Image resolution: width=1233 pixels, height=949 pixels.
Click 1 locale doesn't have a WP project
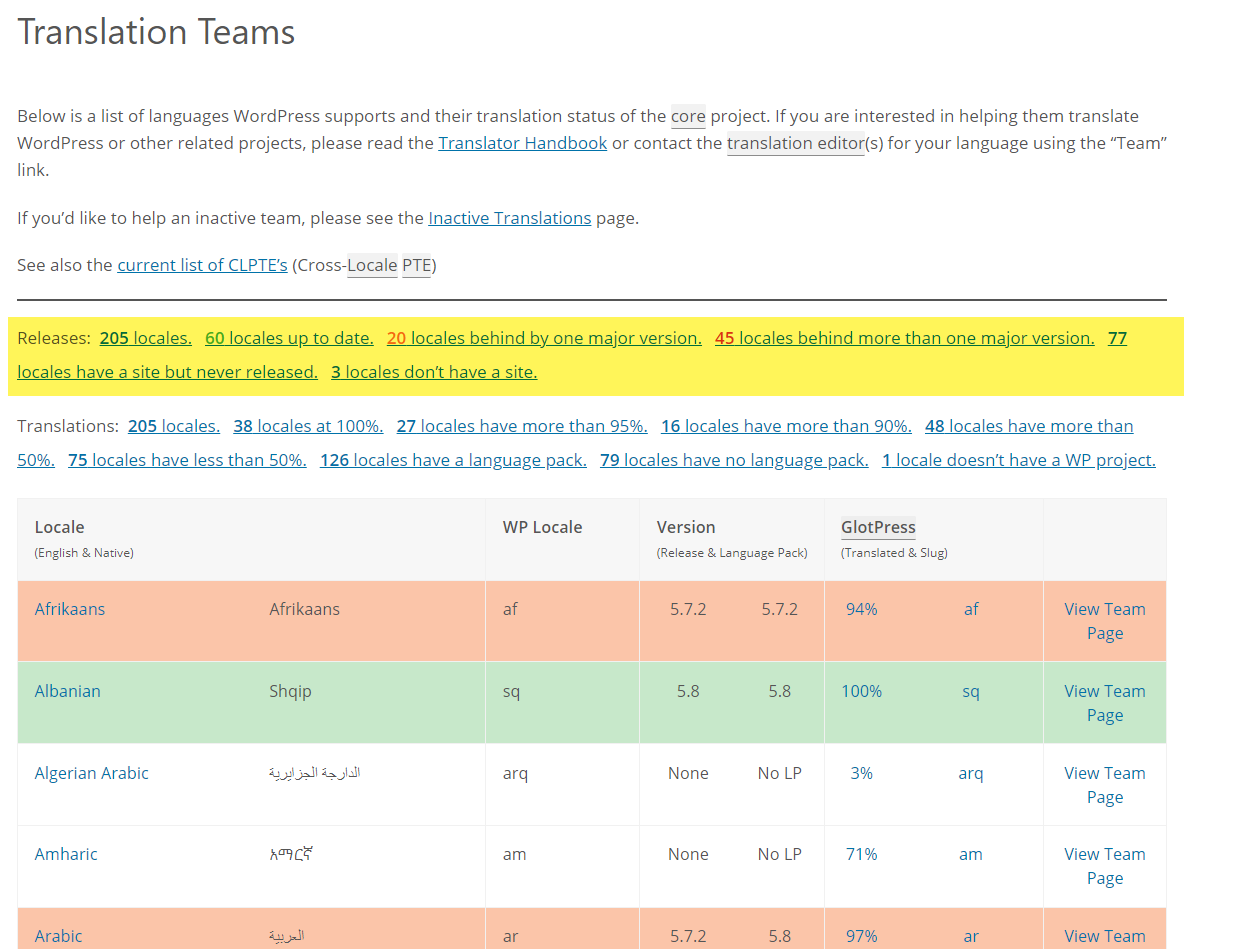pyautogui.click(x=1018, y=460)
